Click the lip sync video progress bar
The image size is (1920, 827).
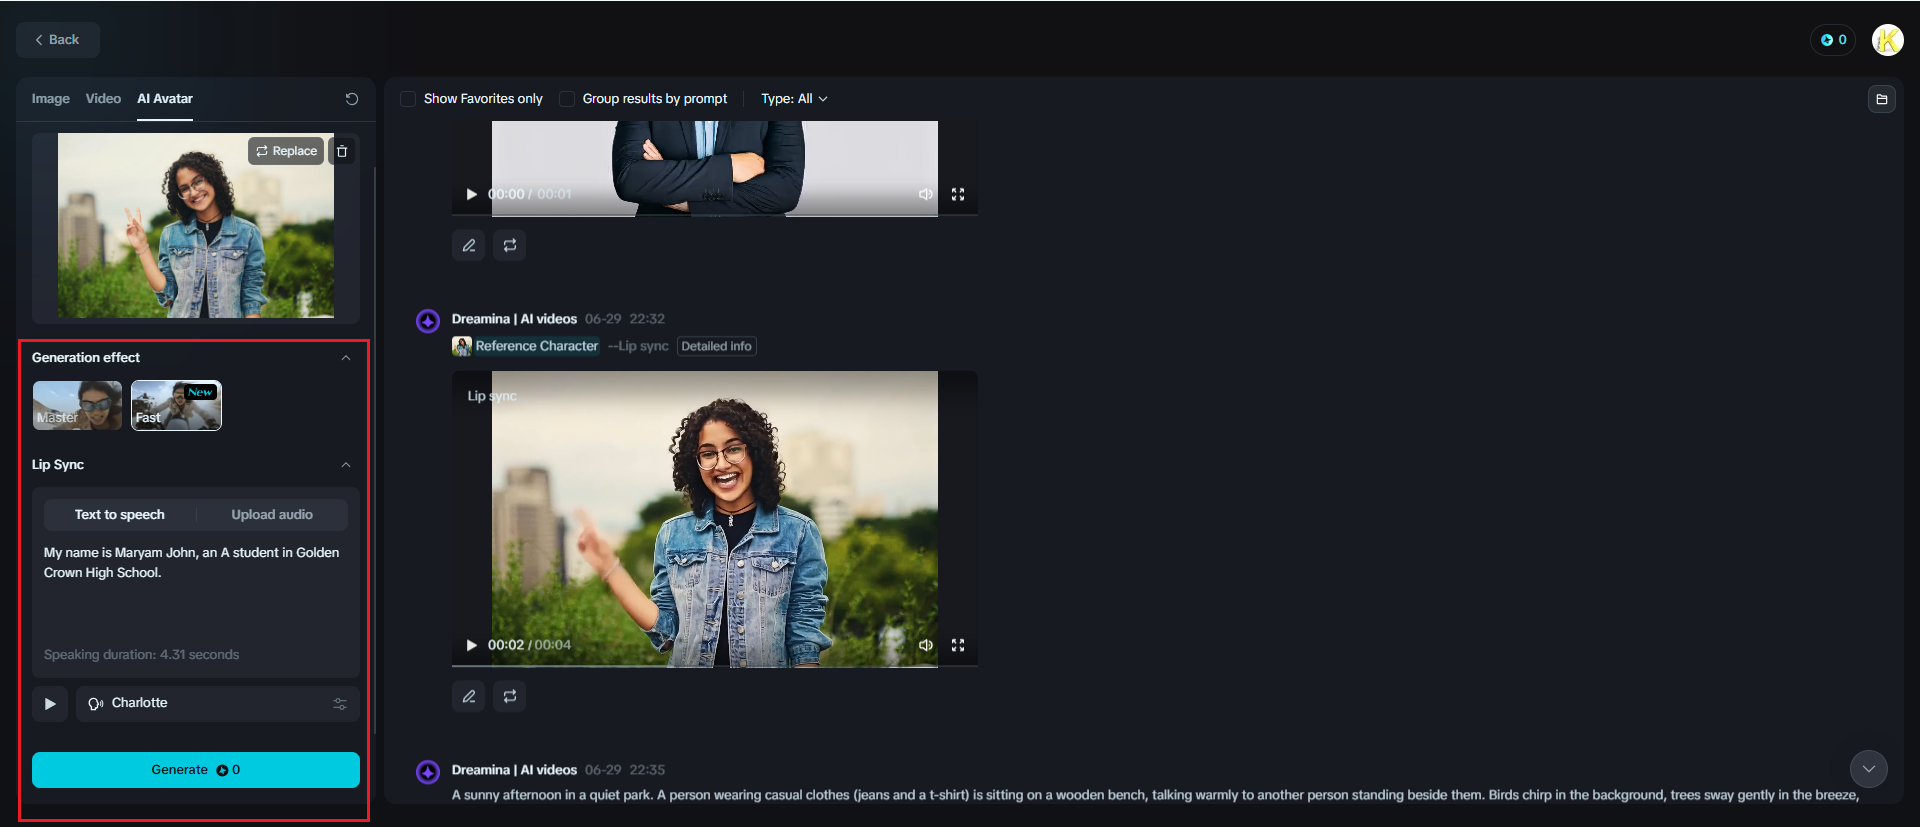click(x=715, y=666)
